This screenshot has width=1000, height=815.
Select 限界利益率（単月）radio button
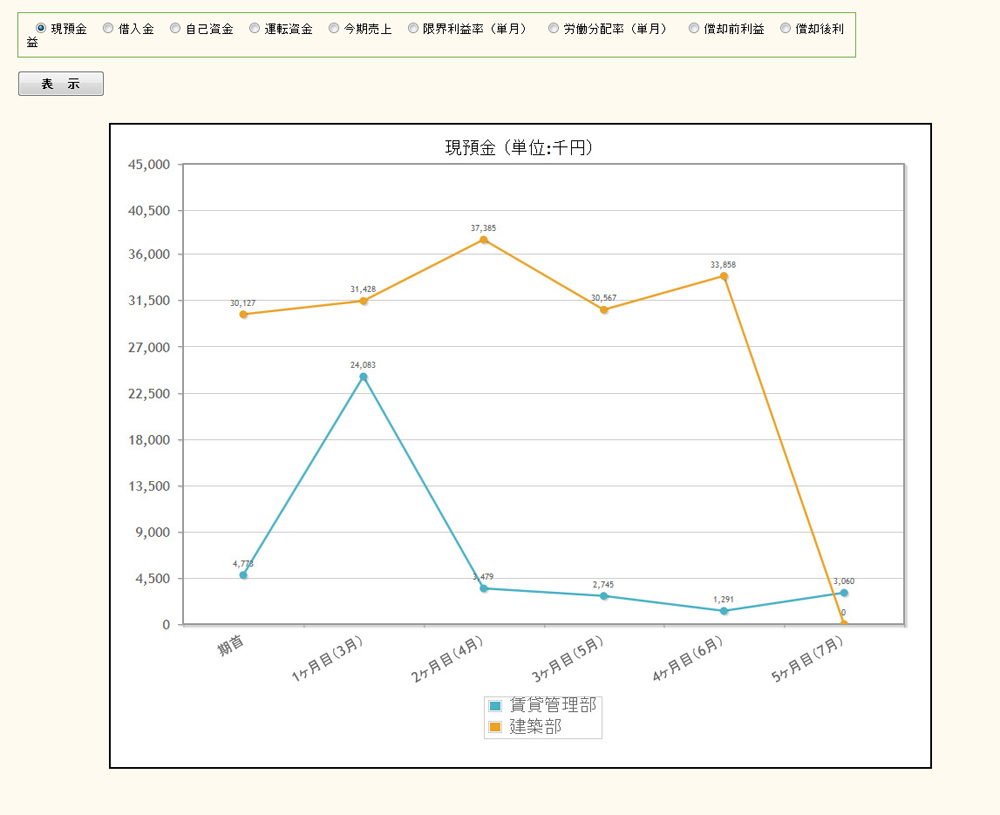413,28
